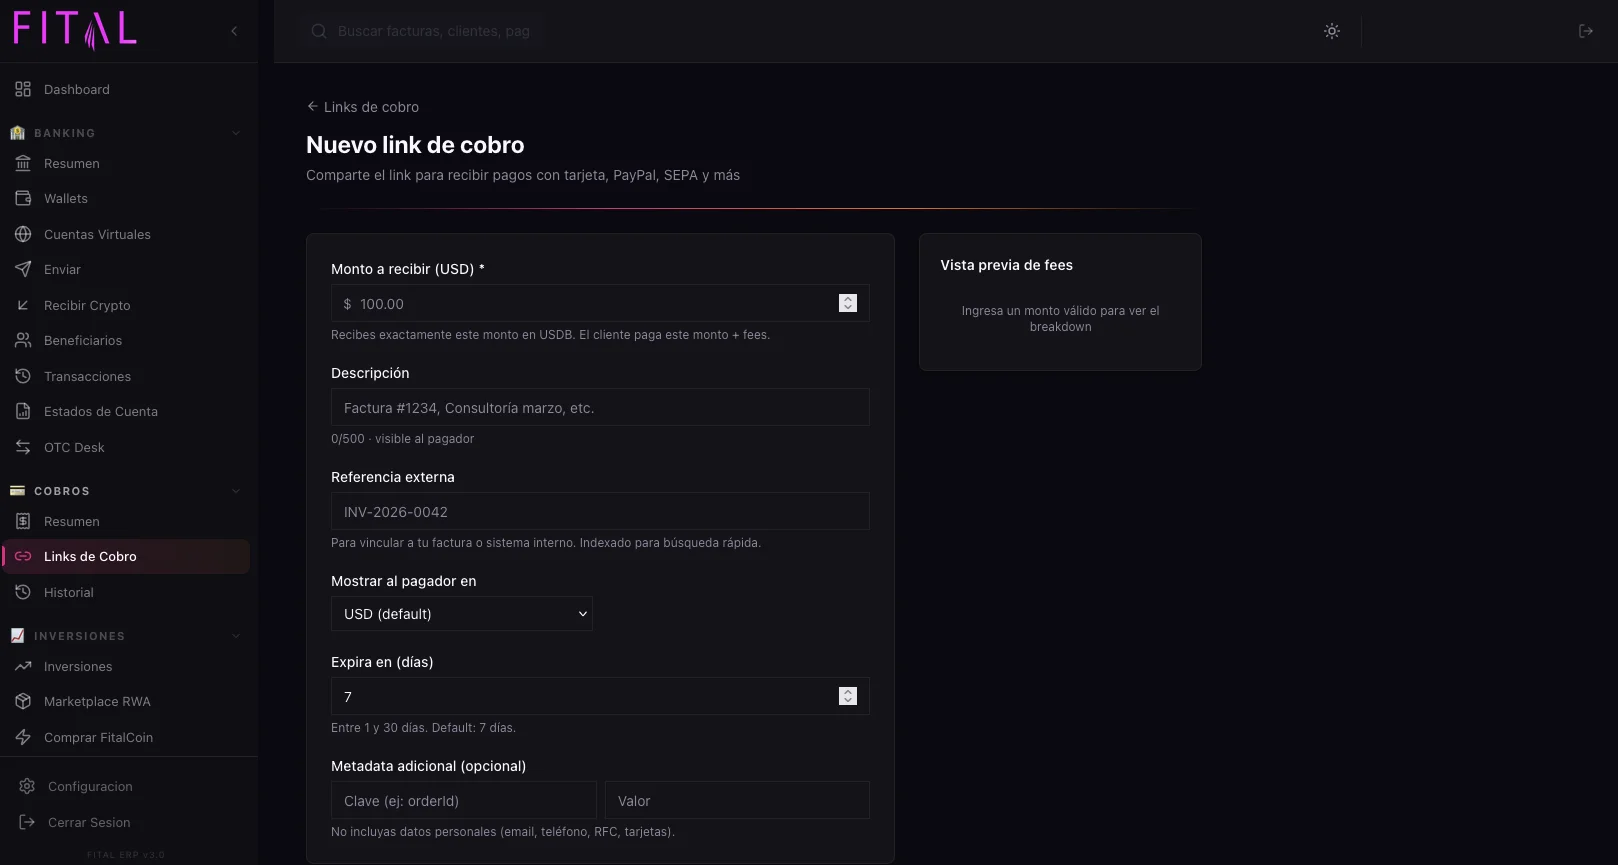Image resolution: width=1618 pixels, height=865 pixels.
Task: Click the Referencia externa input field
Action: coord(600,511)
